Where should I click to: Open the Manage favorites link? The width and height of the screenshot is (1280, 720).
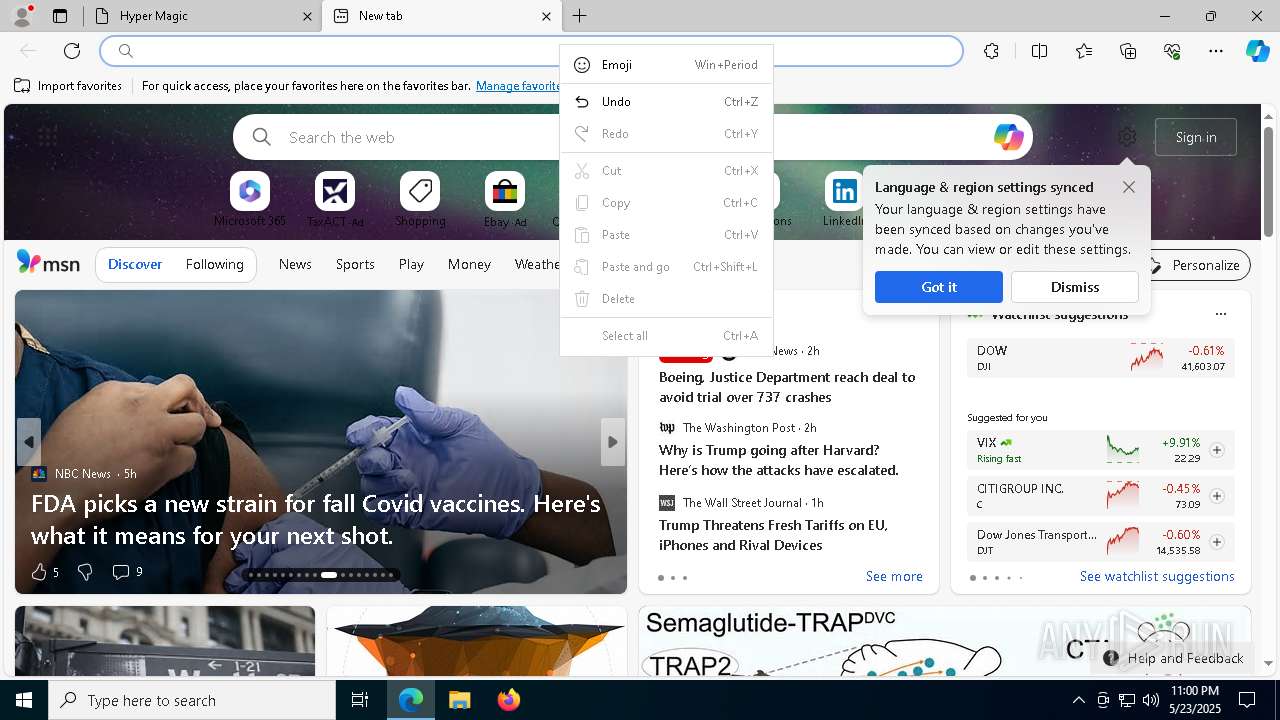(518, 86)
